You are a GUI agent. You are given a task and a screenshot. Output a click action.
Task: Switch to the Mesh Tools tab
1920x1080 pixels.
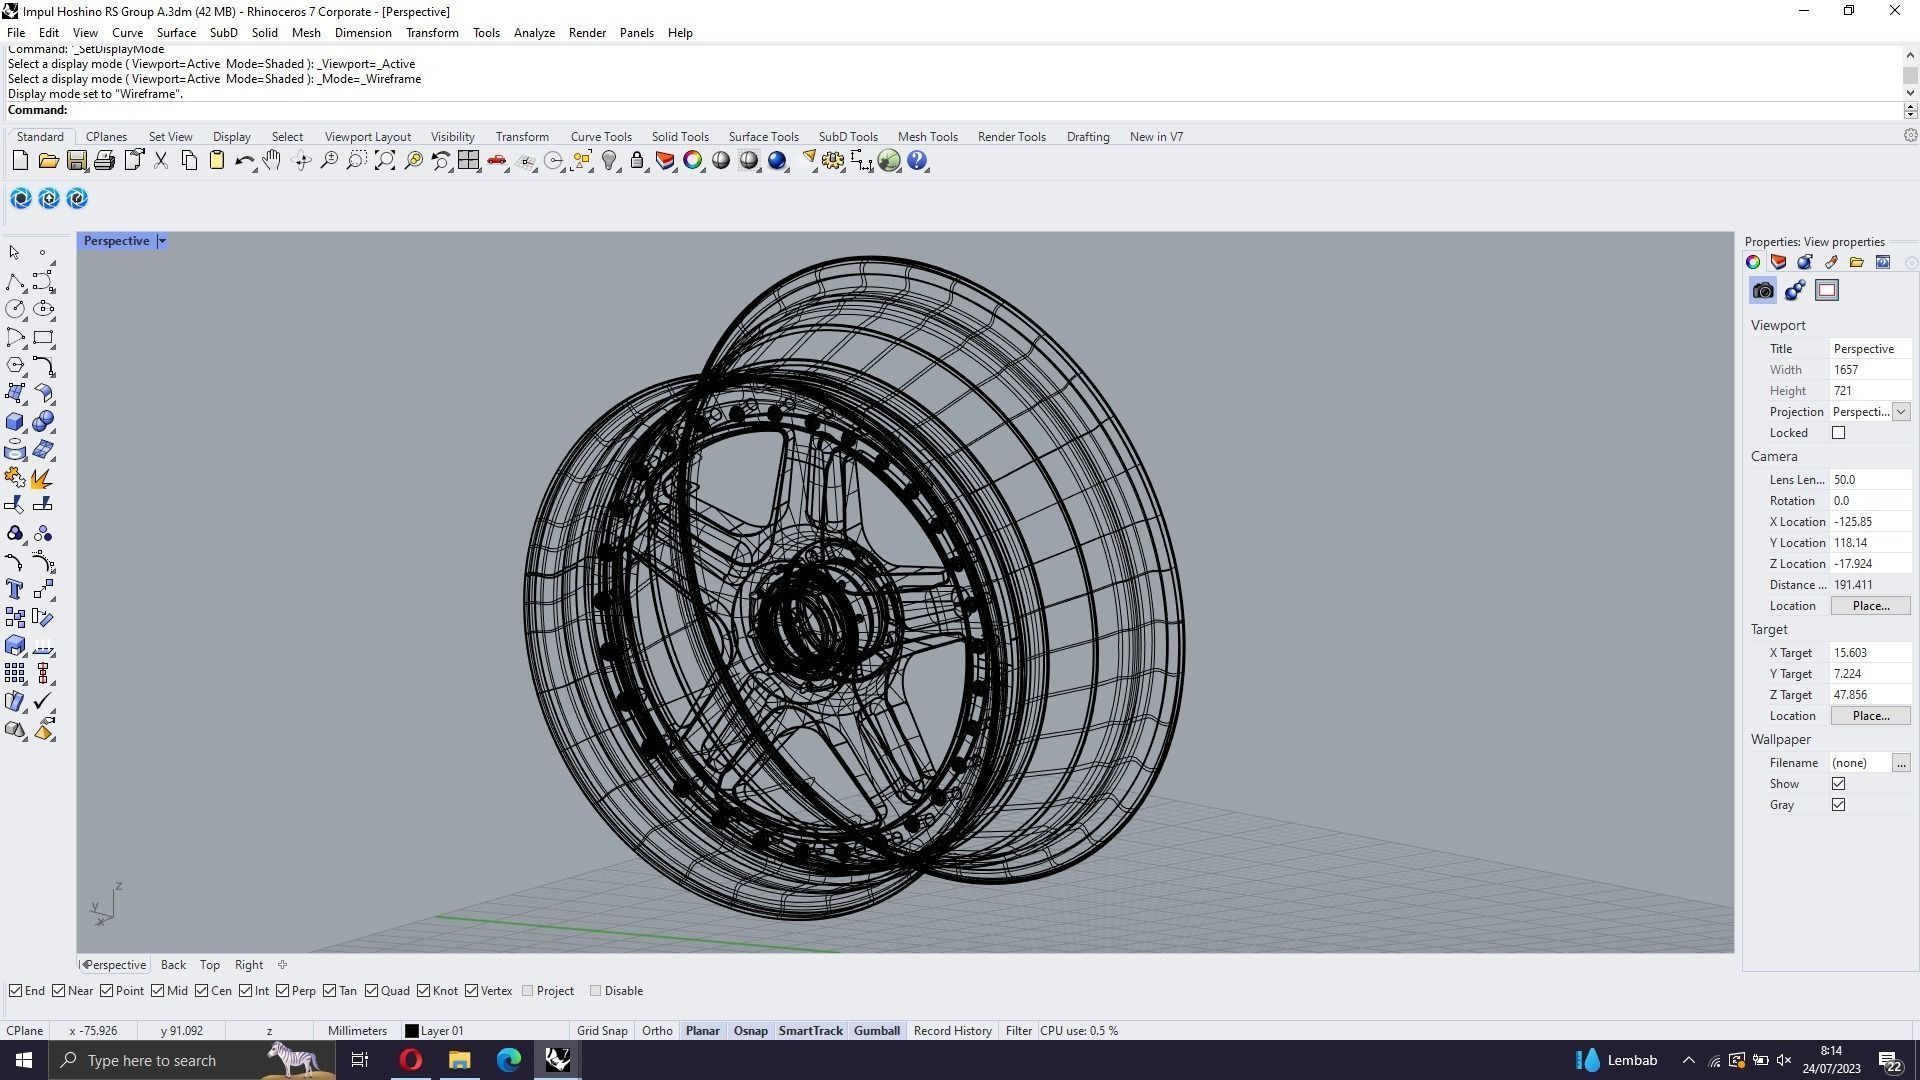coord(927,137)
